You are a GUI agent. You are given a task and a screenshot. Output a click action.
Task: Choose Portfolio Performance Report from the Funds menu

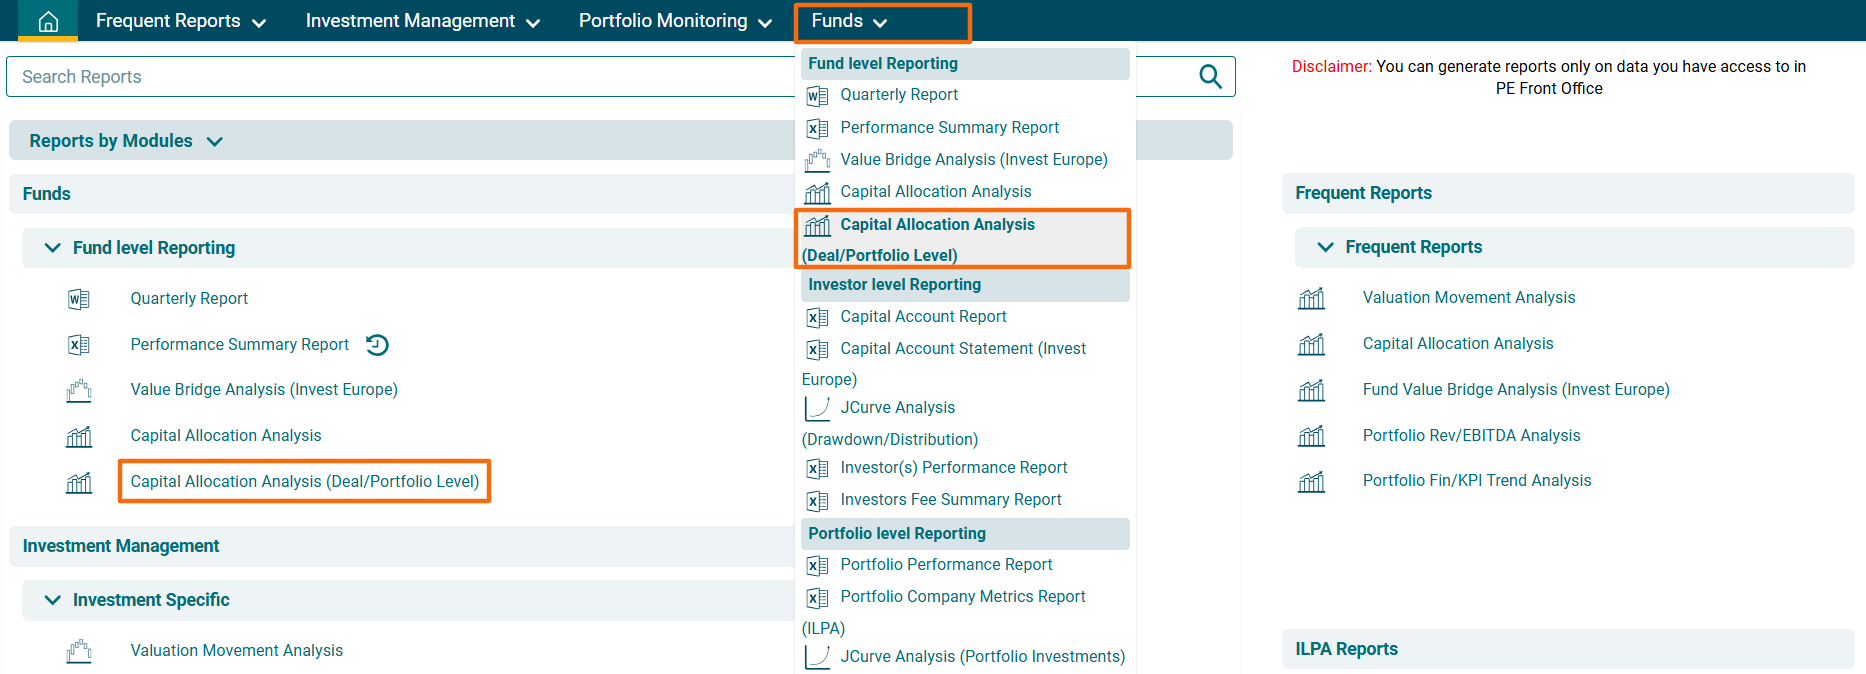[946, 565]
